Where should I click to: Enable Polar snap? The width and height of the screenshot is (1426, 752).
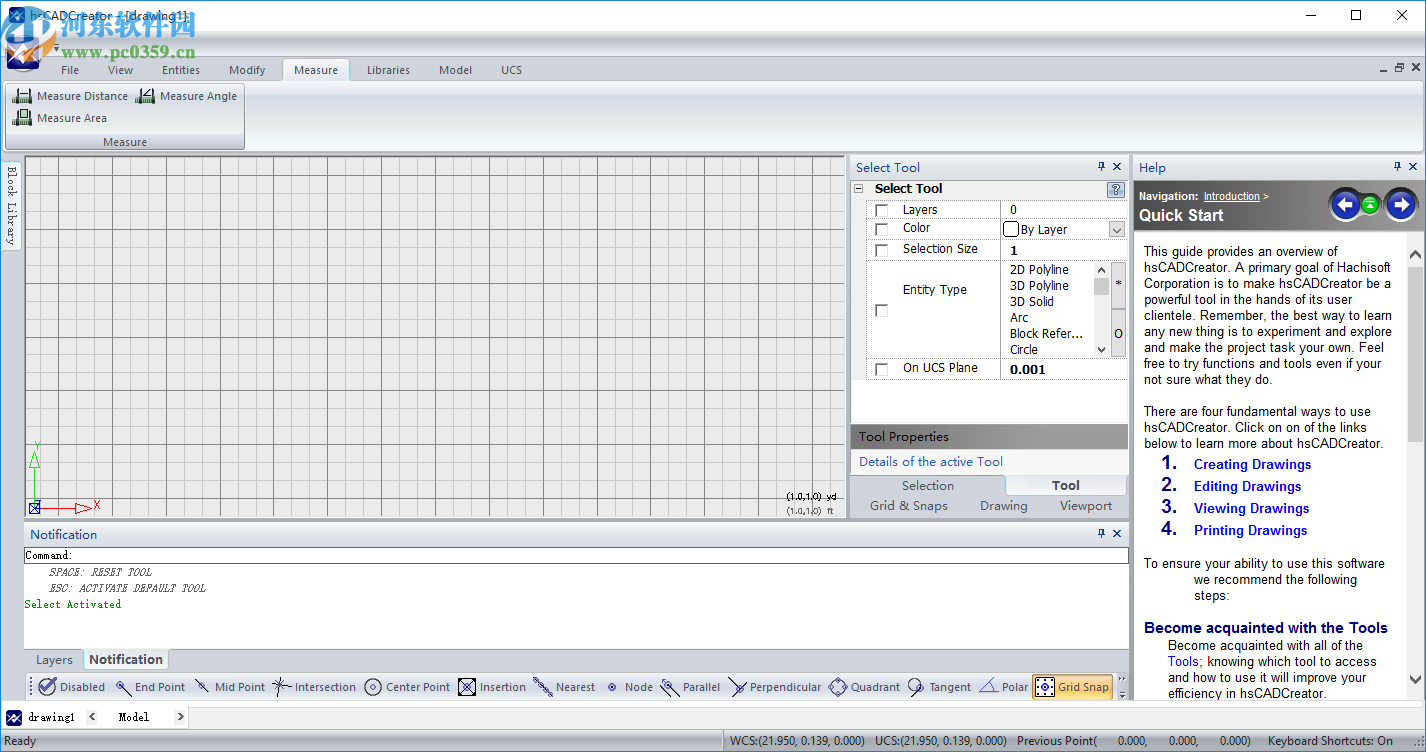coord(1003,687)
